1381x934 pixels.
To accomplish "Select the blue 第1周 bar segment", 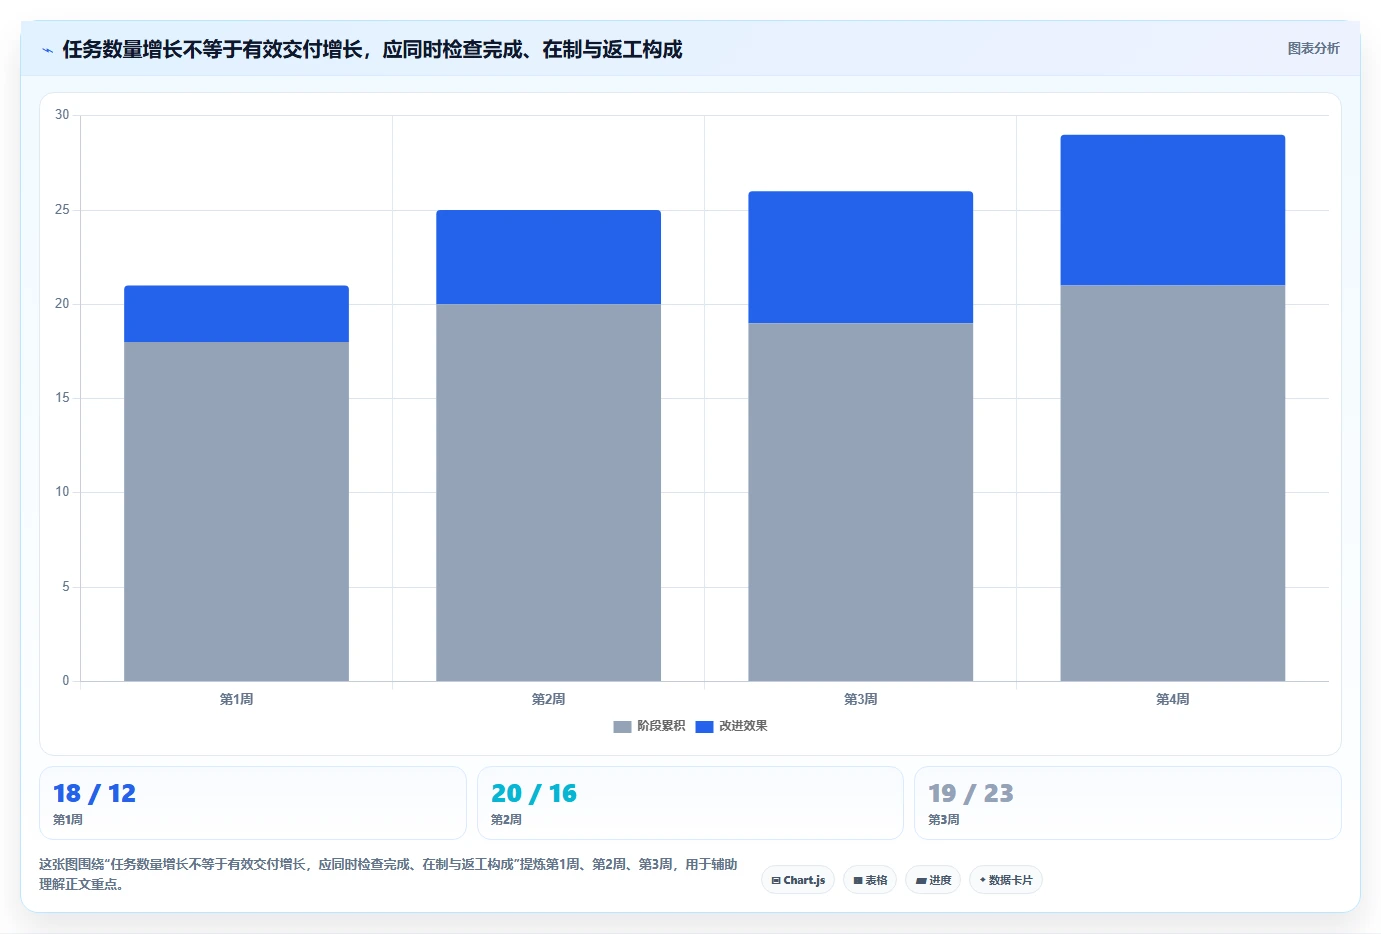I will (x=236, y=314).
